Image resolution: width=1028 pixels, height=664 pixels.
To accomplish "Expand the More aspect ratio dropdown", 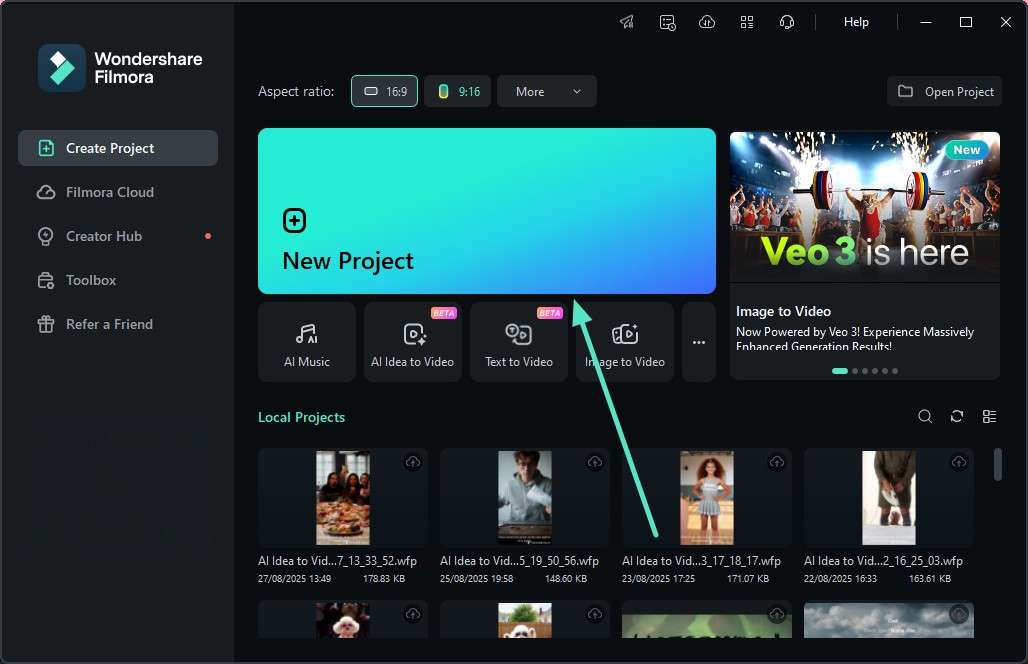I will tap(547, 91).
